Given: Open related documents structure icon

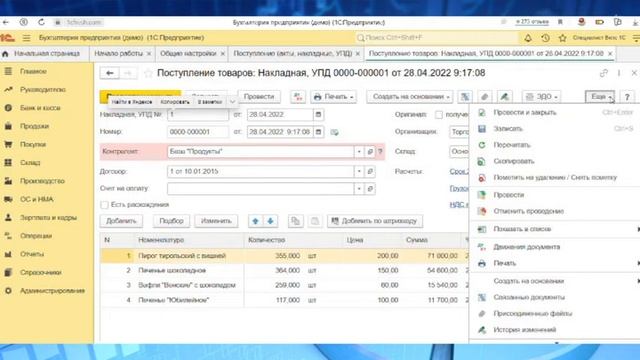Looking at the screenshot, I should [x=464, y=97].
